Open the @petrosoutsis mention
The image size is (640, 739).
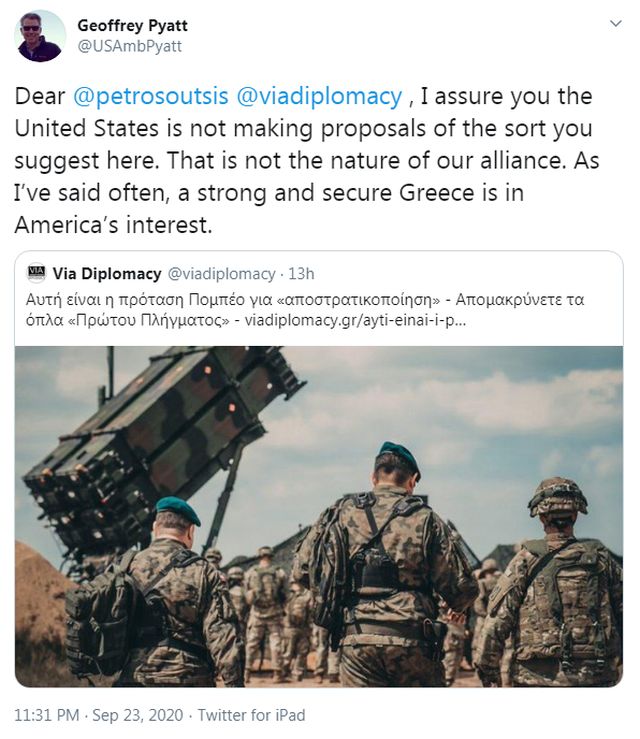point(149,97)
